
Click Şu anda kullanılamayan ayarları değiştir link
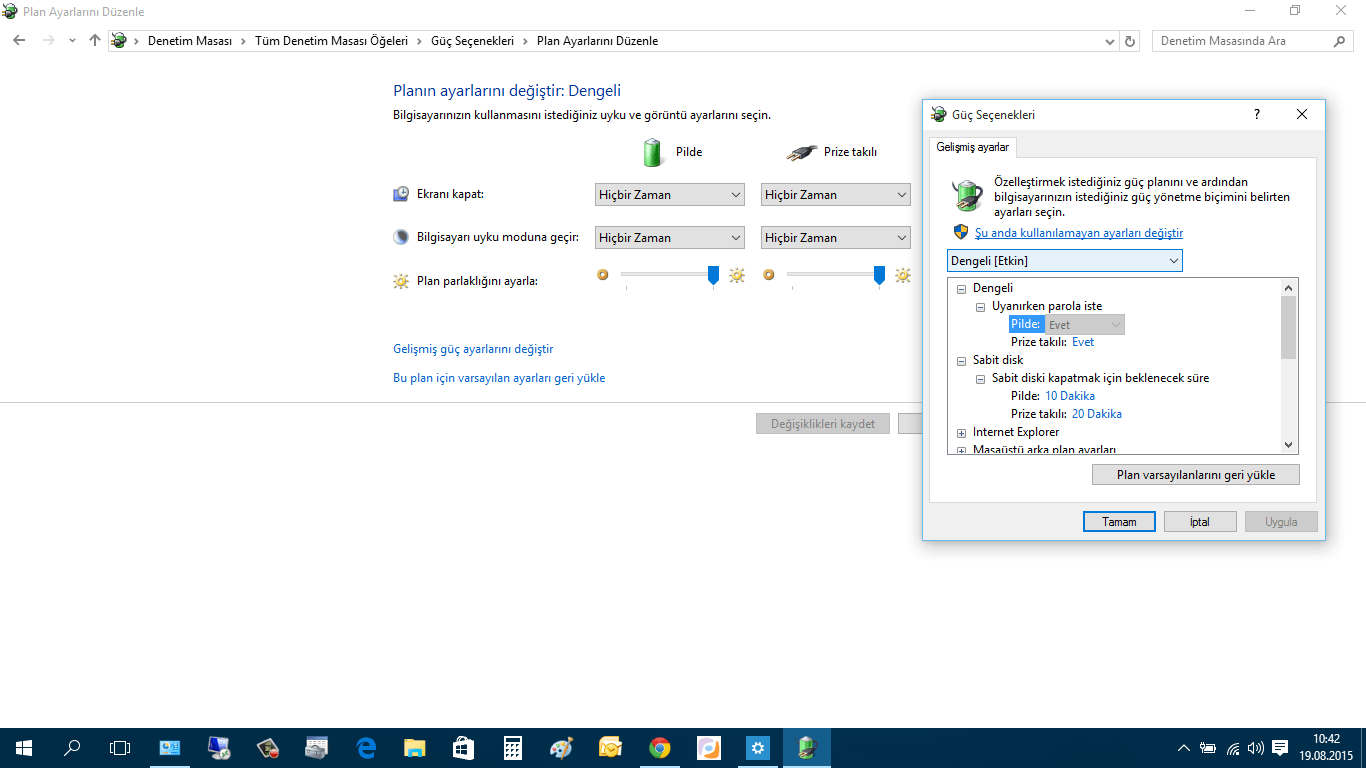pyautogui.click(x=1079, y=233)
